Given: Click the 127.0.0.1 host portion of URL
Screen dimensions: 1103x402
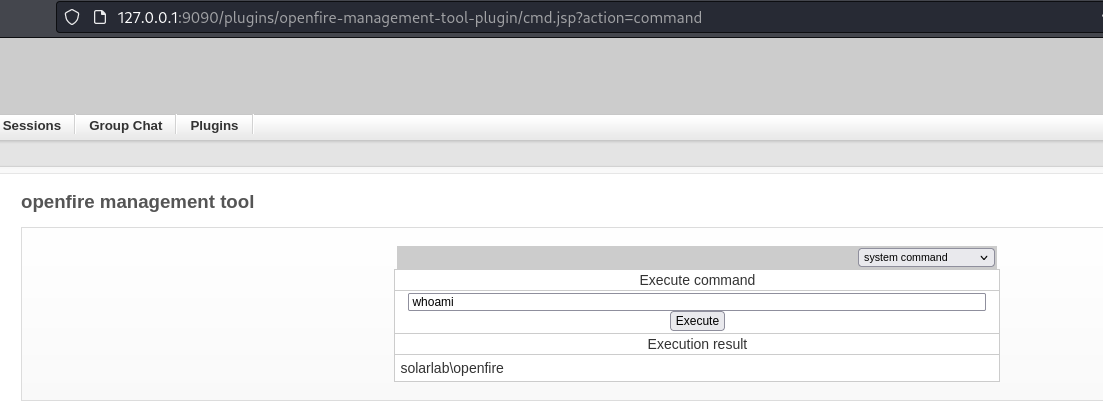Looking at the screenshot, I should 148,18.
